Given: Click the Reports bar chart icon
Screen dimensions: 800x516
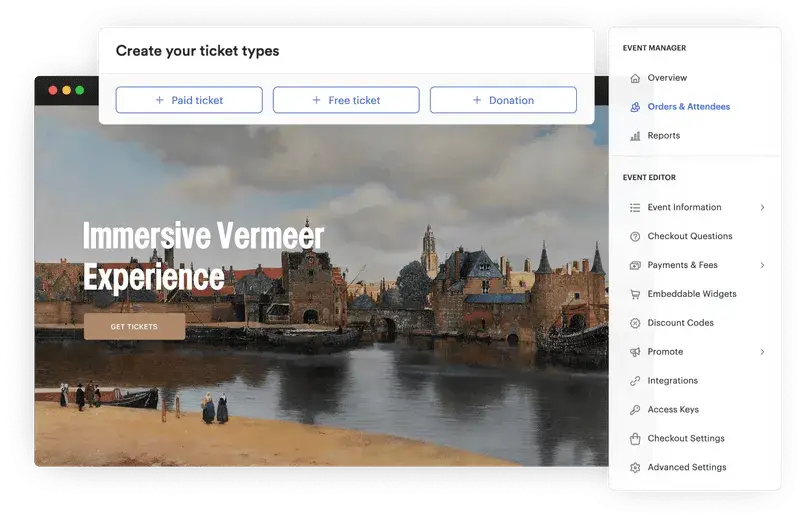Looking at the screenshot, I should coord(635,136).
